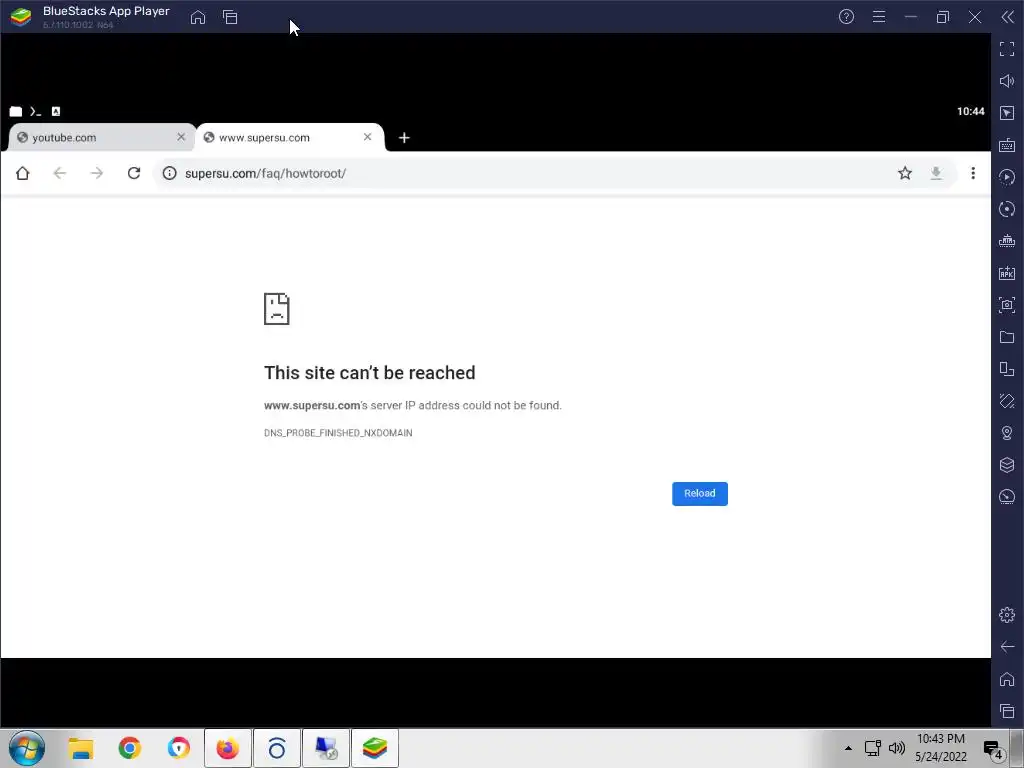Screen dimensions: 1024x768
Task: Open File Explorer from the taskbar
Action: tap(81, 748)
